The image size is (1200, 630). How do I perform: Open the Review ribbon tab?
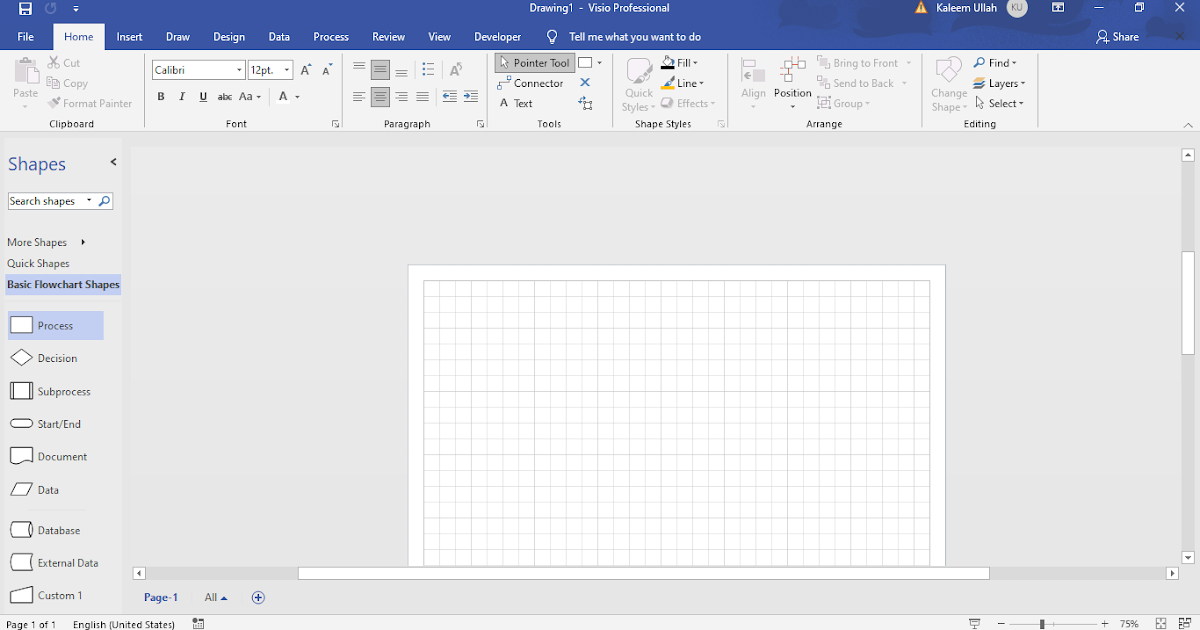pos(388,36)
